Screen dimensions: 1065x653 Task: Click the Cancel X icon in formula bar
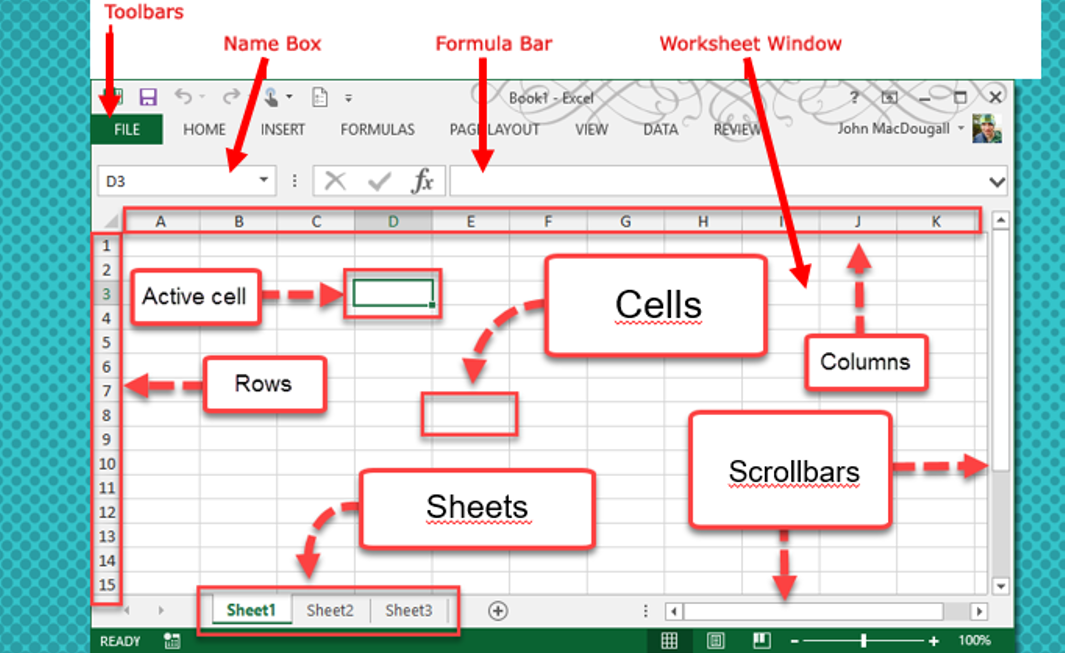pos(335,181)
